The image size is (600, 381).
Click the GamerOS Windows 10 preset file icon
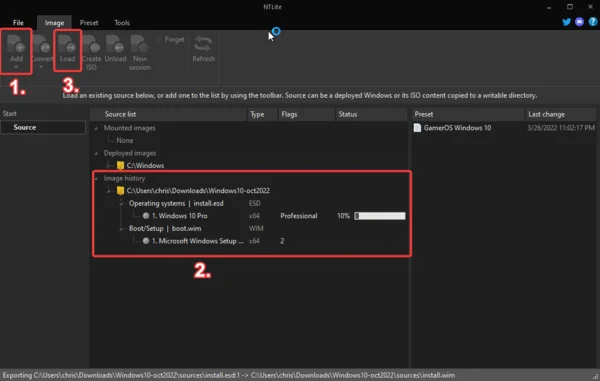click(x=417, y=128)
